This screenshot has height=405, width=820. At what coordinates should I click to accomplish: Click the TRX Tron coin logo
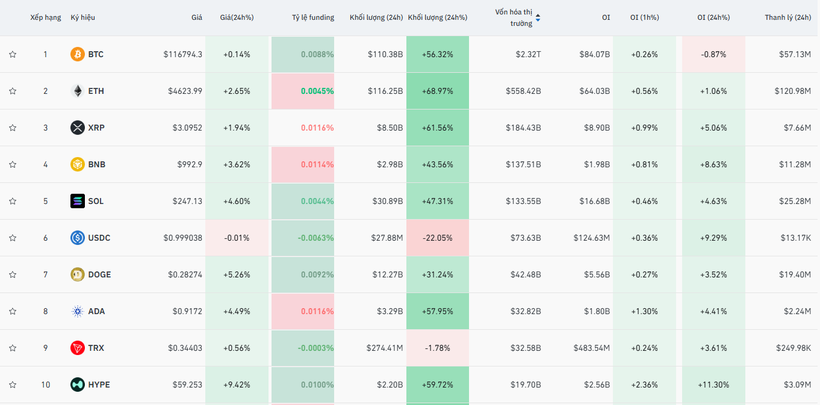point(77,348)
